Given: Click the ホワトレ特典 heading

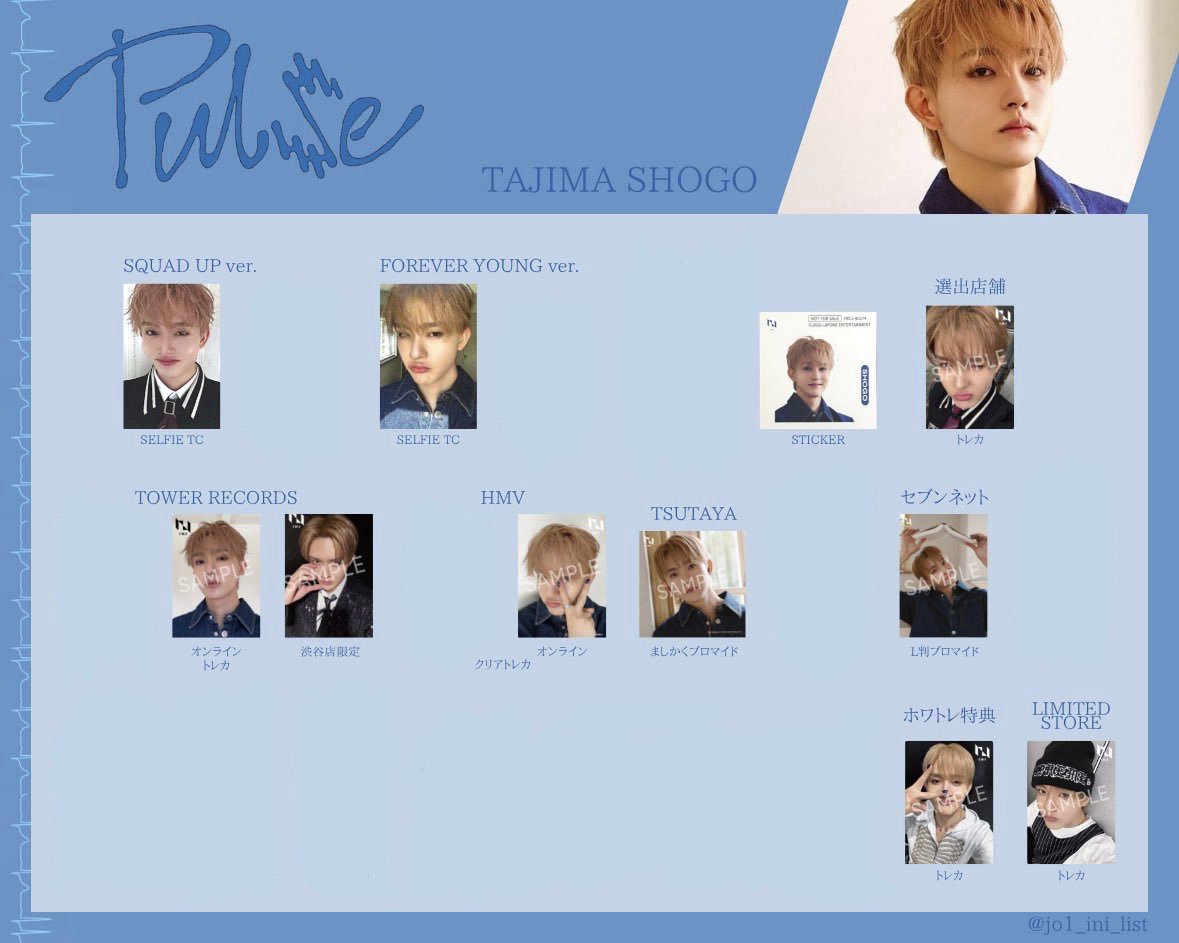Looking at the screenshot, I should click(949, 715).
